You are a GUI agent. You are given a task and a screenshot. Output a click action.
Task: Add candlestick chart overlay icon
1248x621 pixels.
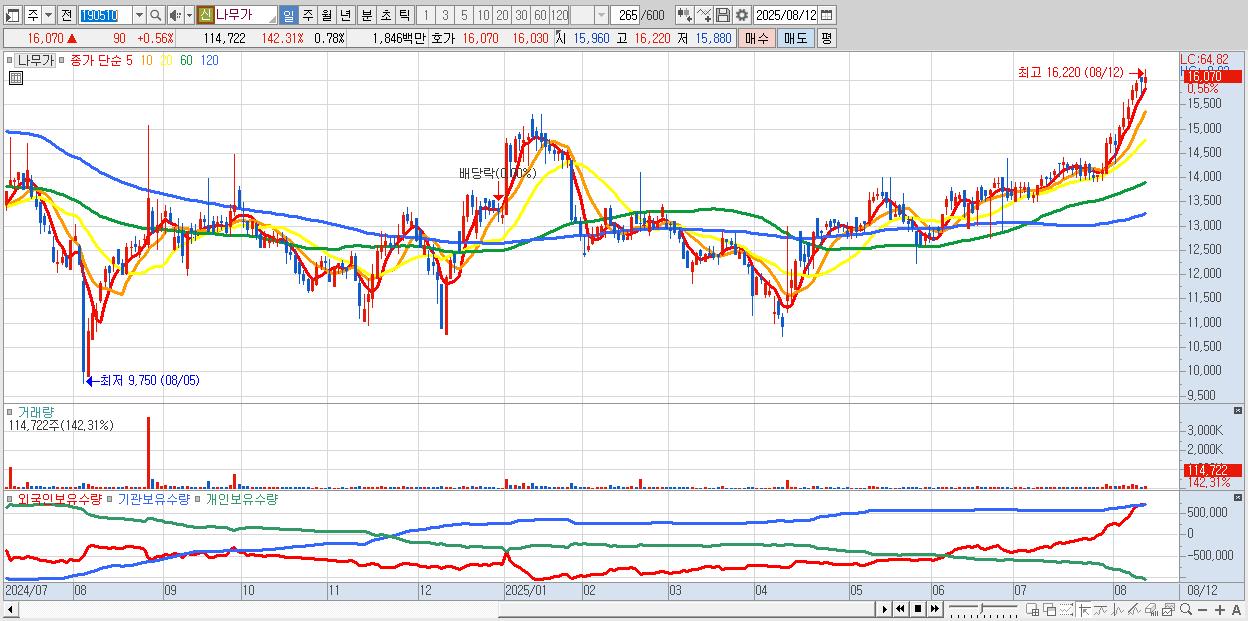[x=685, y=15]
